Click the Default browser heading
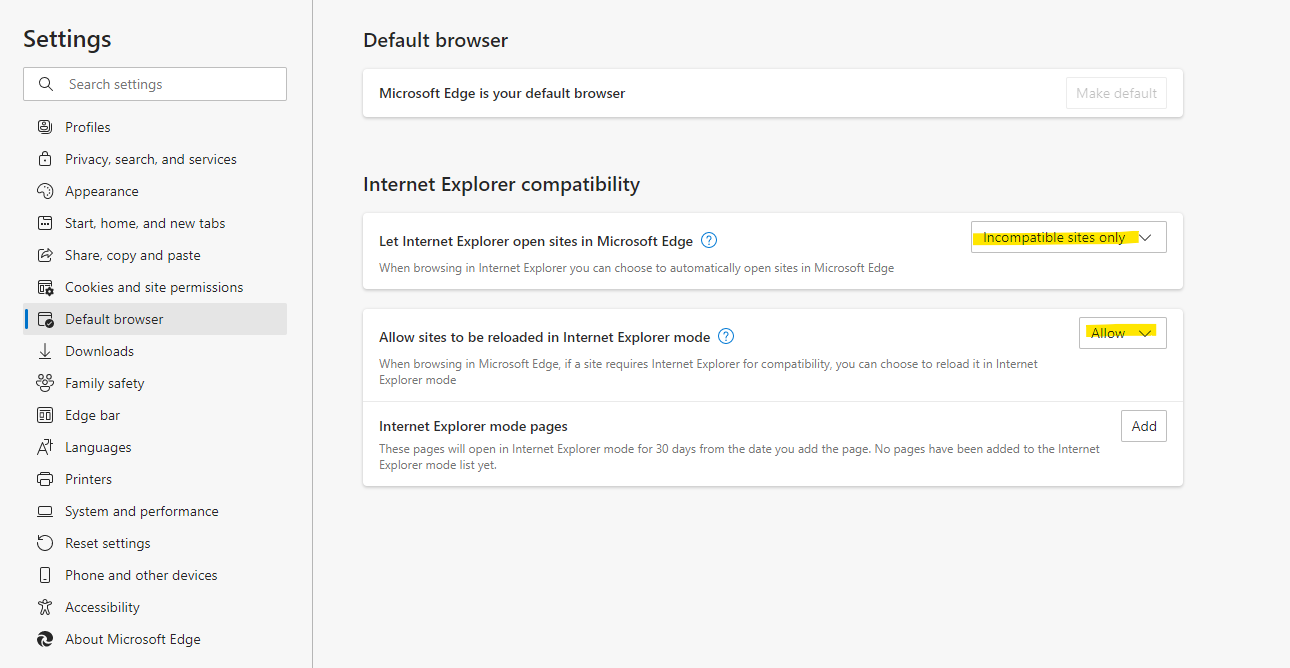The image size is (1290, 668). 435,40
